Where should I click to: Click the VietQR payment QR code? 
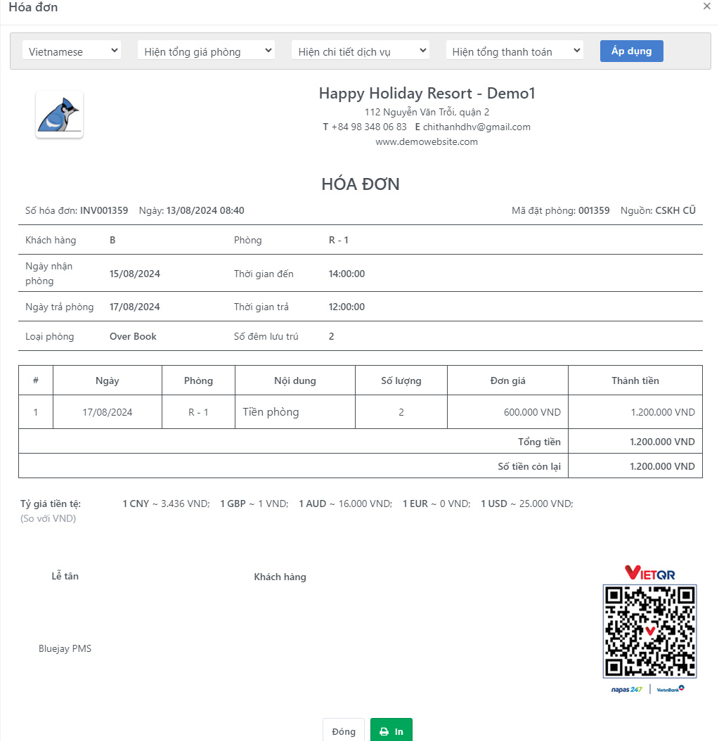coord(650,631)
